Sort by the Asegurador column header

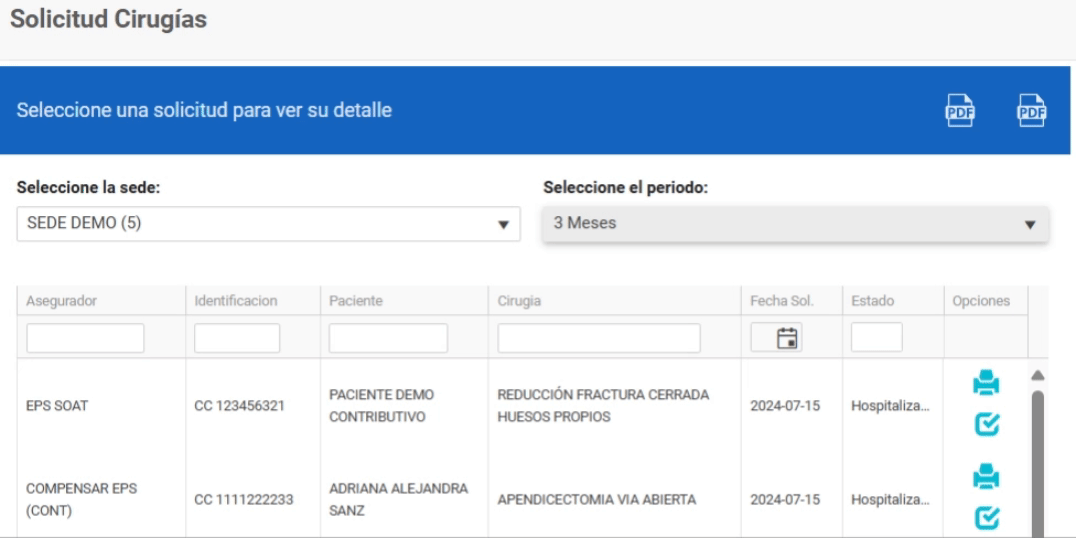coord(63,301)
